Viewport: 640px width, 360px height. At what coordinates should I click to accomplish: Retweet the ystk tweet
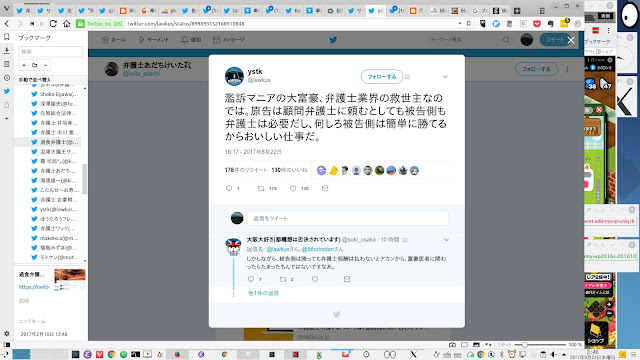coord(261,188)
